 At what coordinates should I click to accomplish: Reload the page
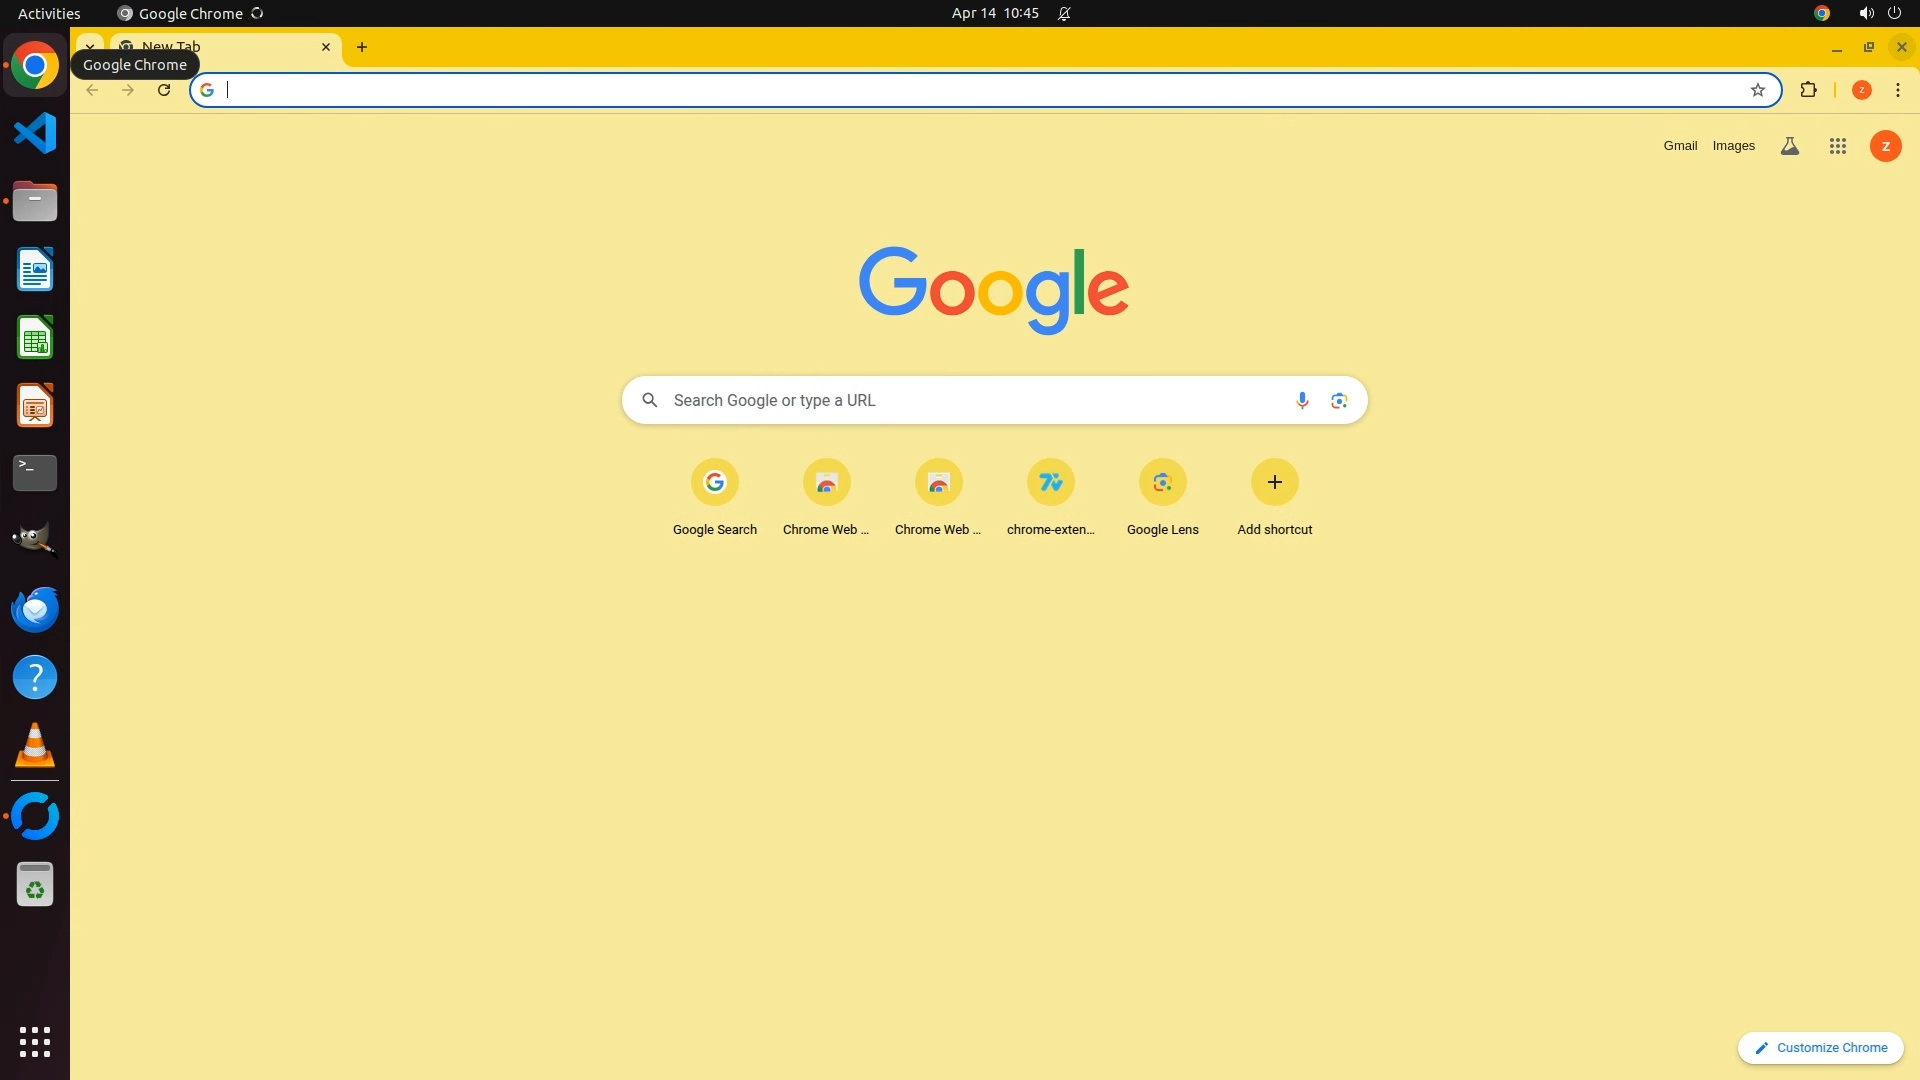tap(164, 90)
